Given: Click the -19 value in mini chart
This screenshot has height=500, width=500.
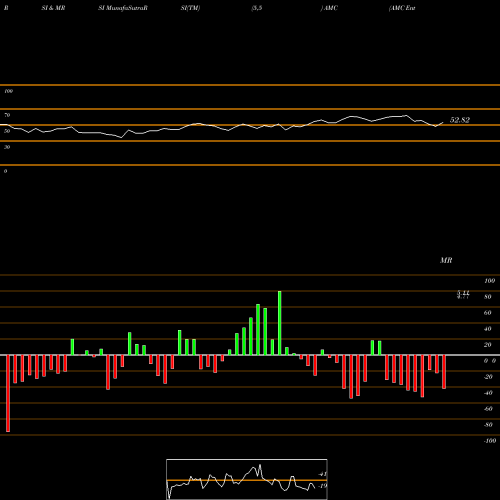Looking at the screenshot, I should [323, 486].
